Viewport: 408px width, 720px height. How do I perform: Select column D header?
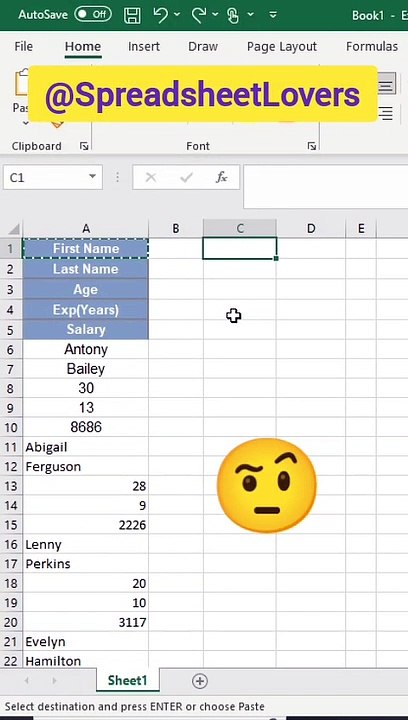click(311, 228)
